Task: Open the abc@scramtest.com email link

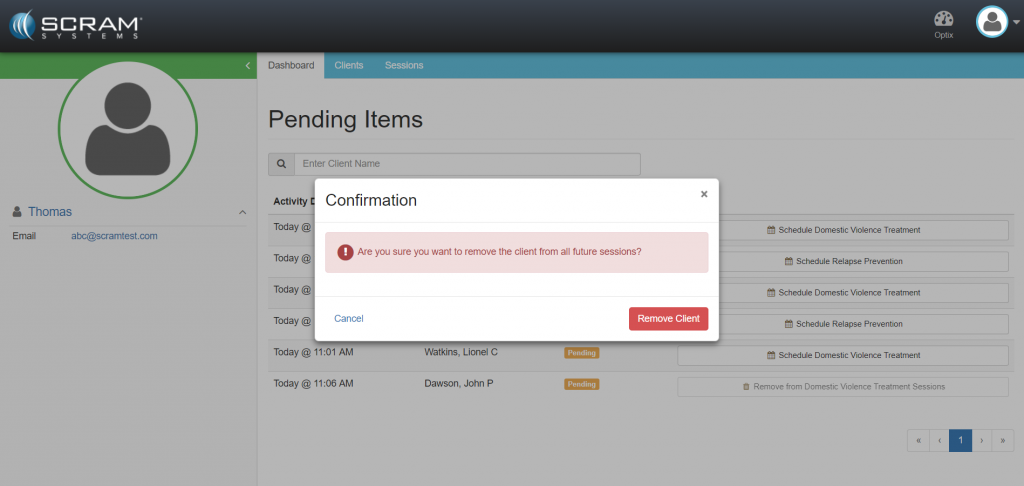Action: (114, 236)
